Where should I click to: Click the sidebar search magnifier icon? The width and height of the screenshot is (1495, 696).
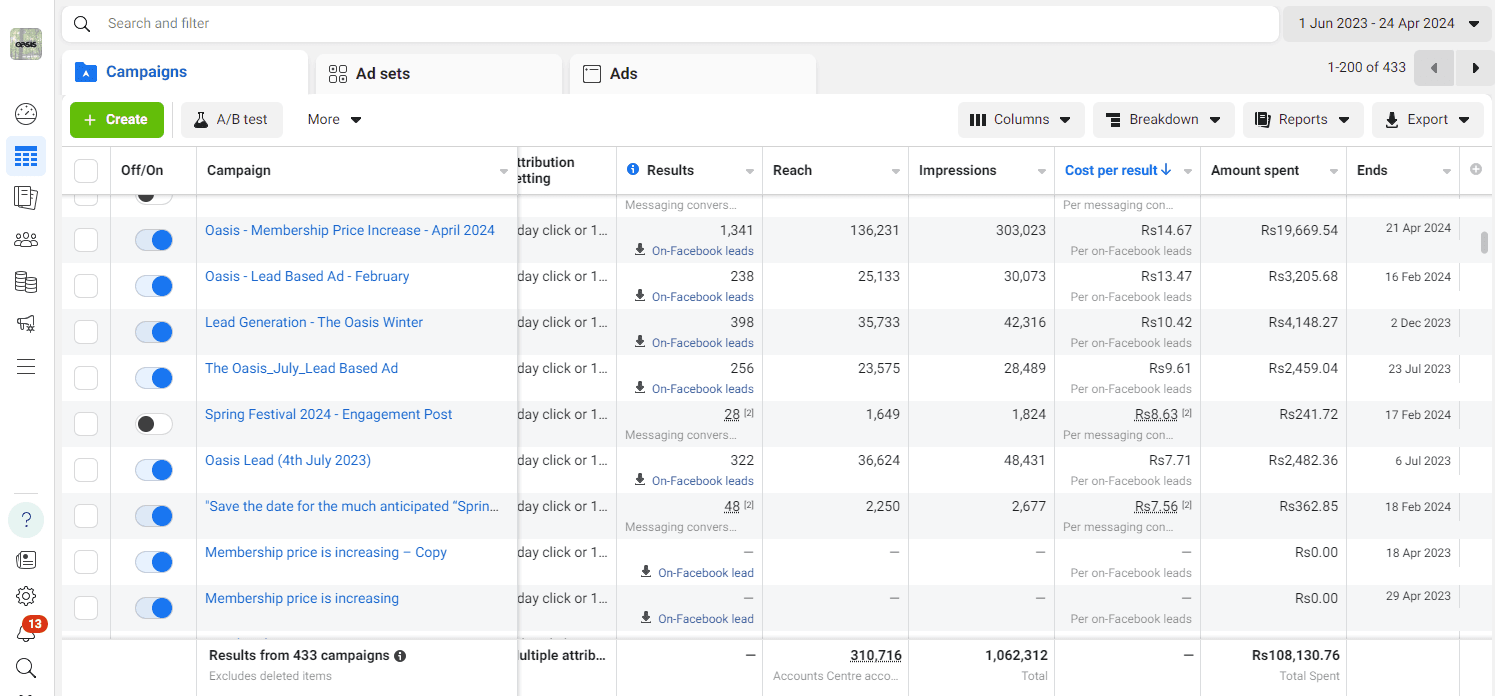tap(26, 668)
